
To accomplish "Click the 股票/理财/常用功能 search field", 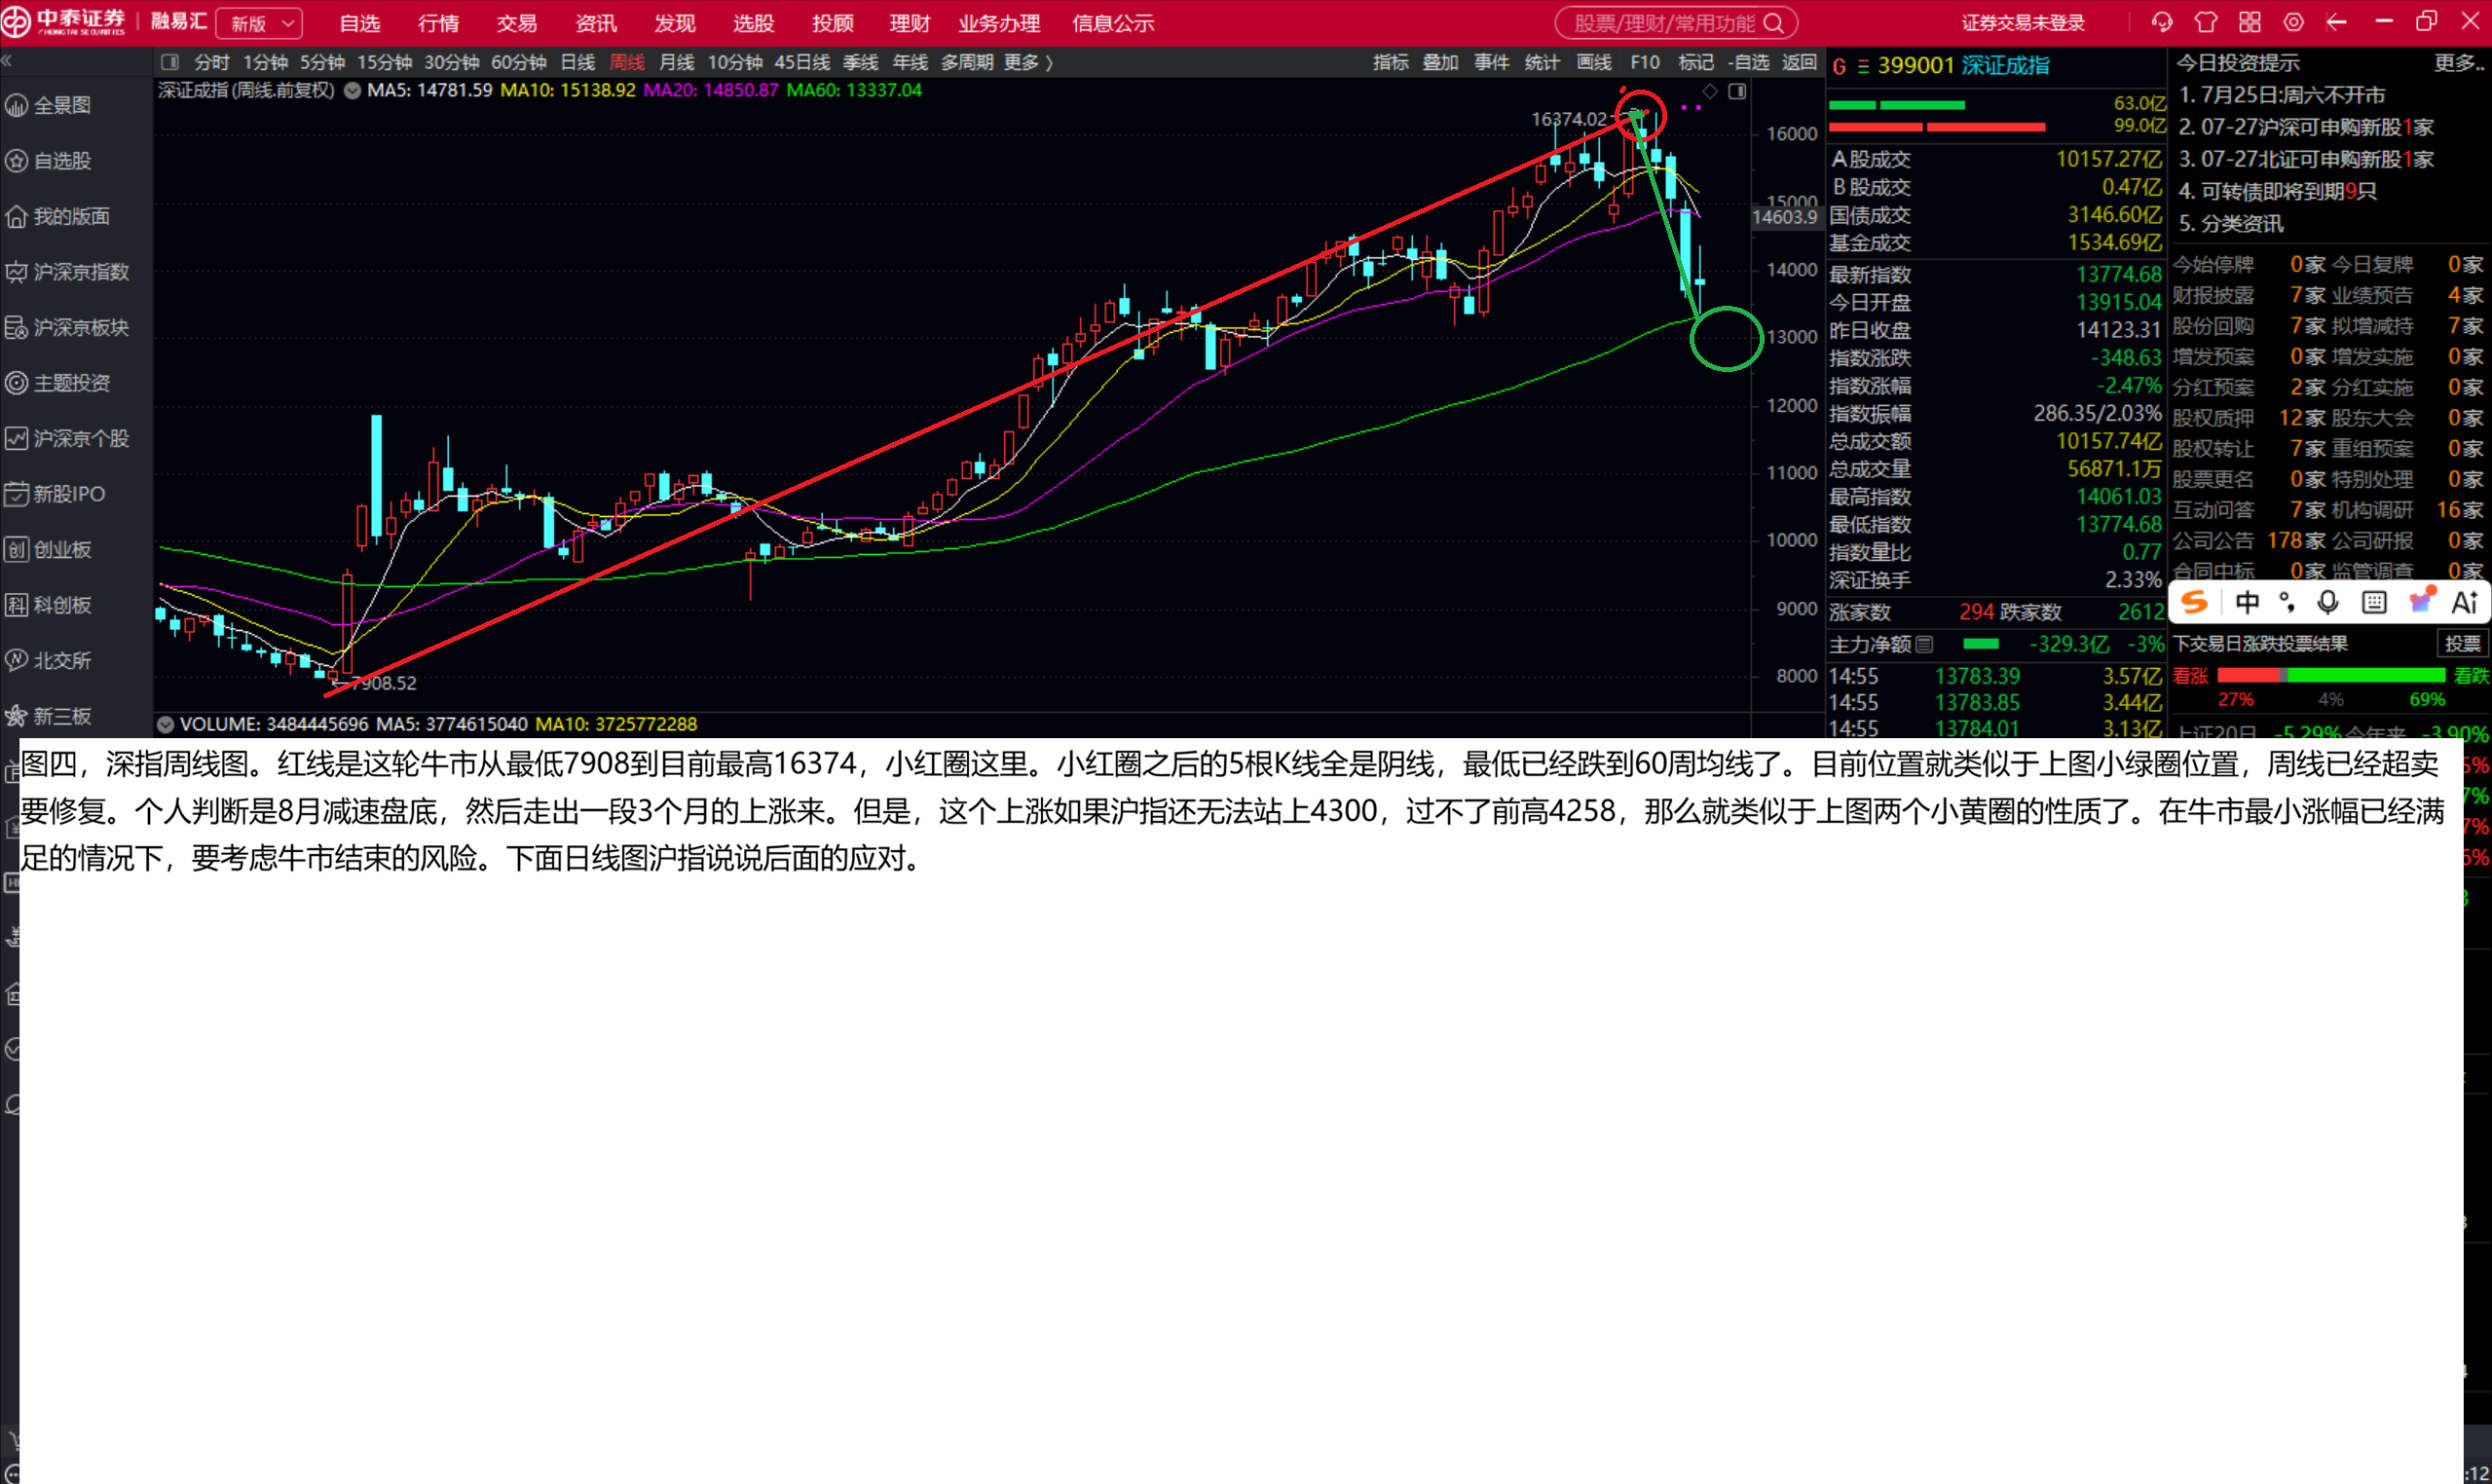I will coord(1676,23).
